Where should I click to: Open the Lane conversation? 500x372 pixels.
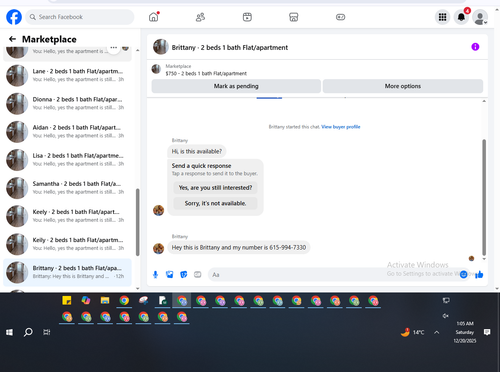click(x=67, y=75)
